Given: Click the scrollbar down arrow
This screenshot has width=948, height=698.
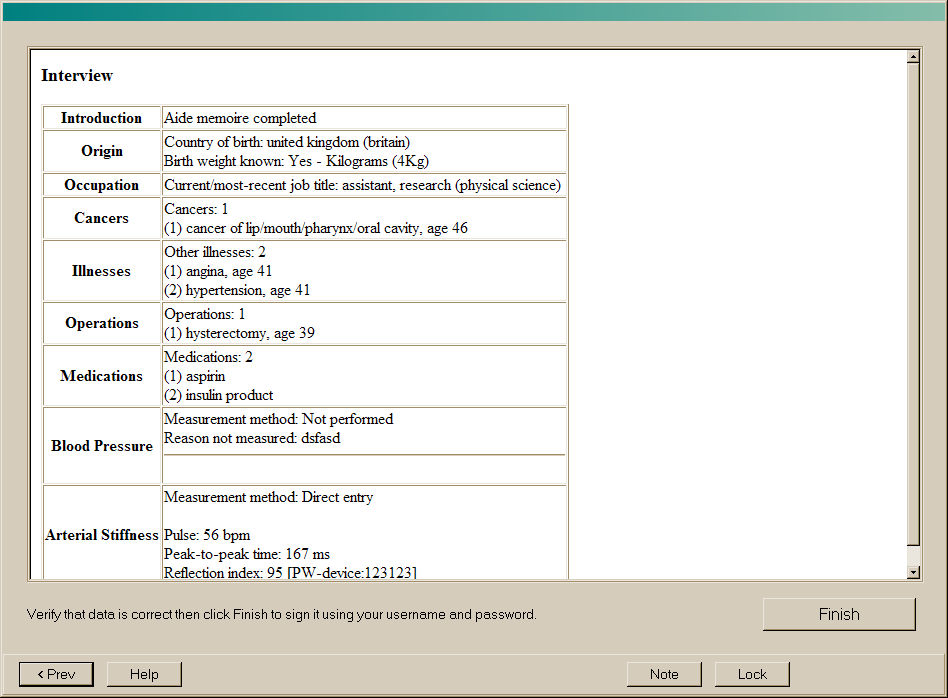Looking at the screenshot, I should pyautogui.click(x=913, y=572).
